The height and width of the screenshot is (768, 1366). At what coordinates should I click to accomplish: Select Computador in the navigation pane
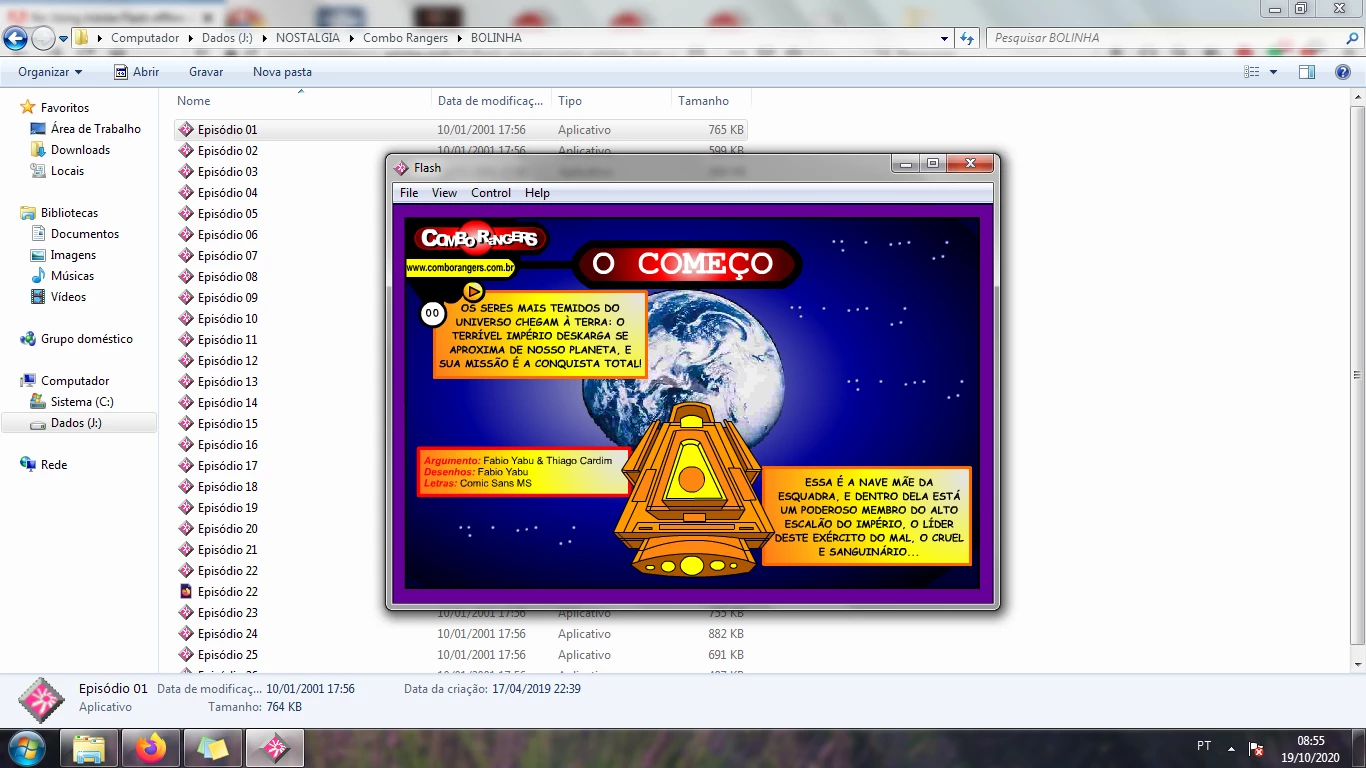(x=75, y=381)
